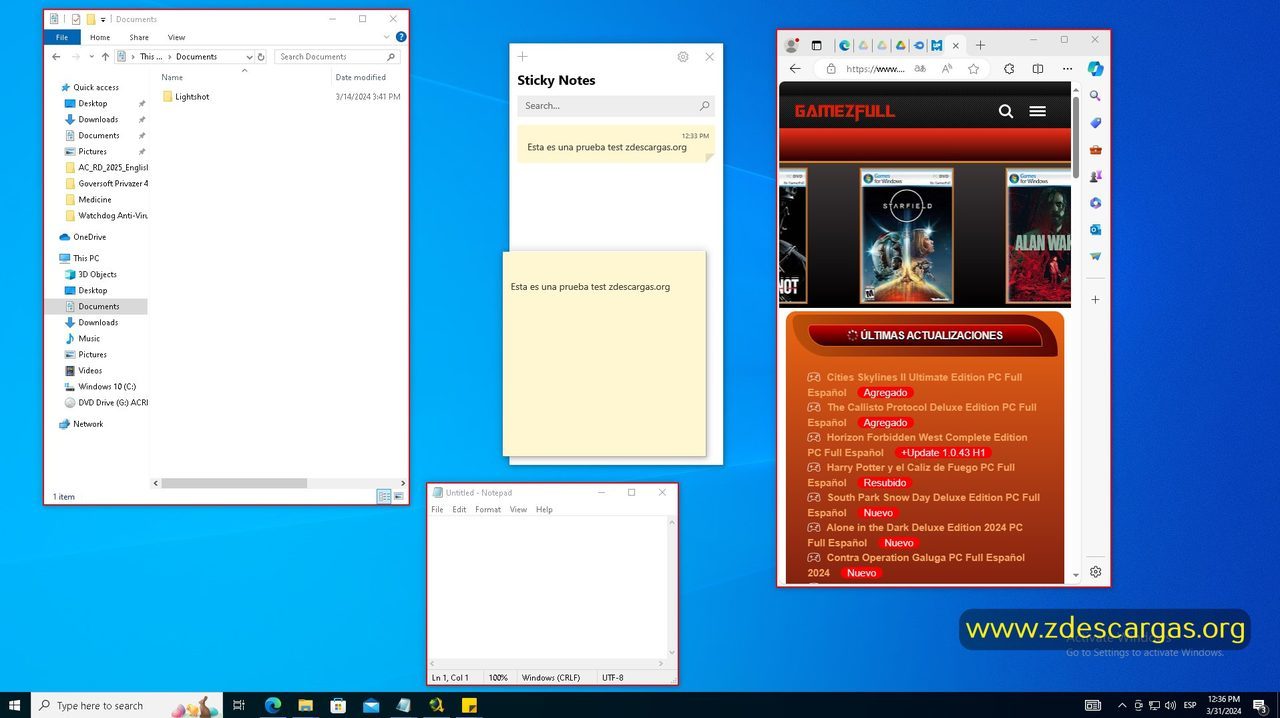The image size is (1280, 718).
Task: Open the Notepad View menu
Action: click(518, 509)
